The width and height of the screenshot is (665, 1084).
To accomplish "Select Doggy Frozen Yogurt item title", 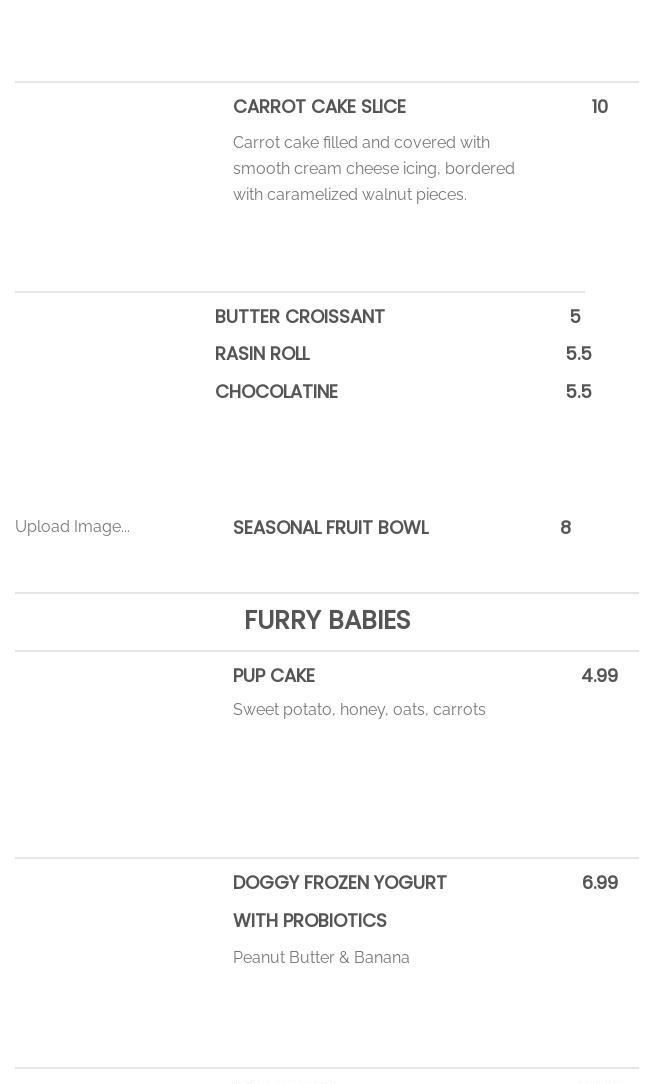I will point(339,883).
